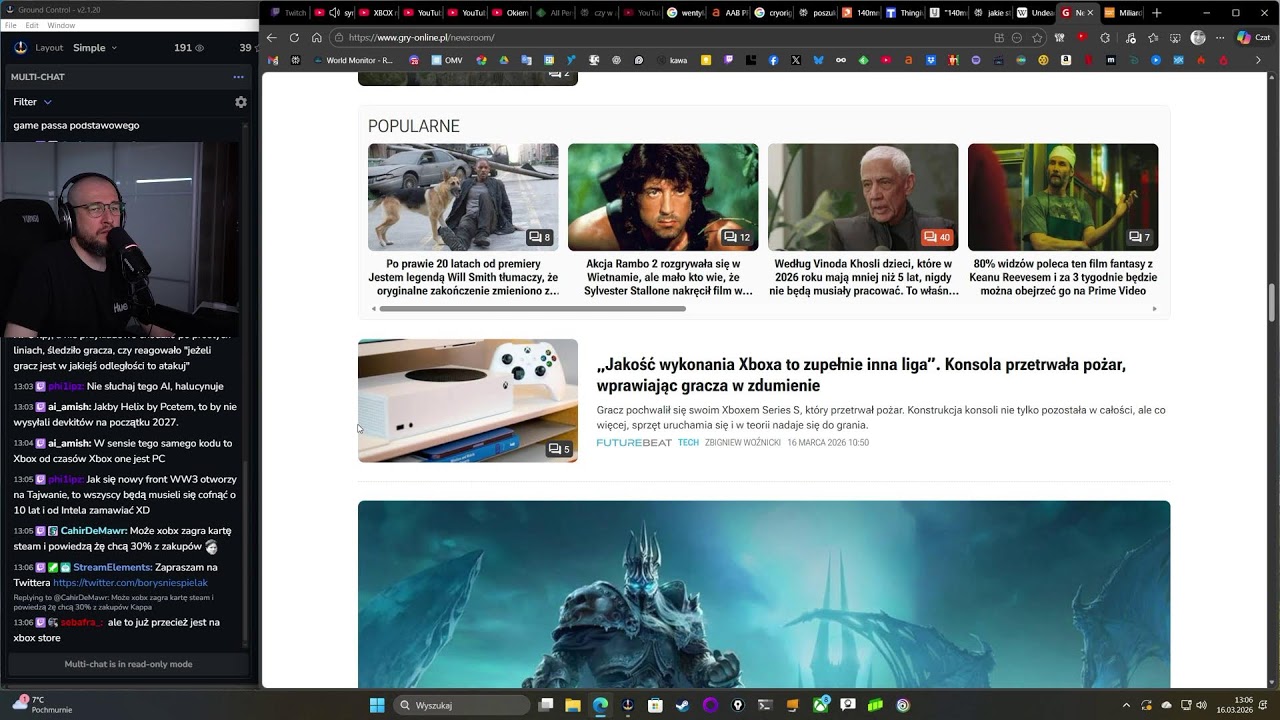This screenshot has width=1280, height=720.
Task: Open the Edit menu in Ground Control
Action: [x=32, y=25]
